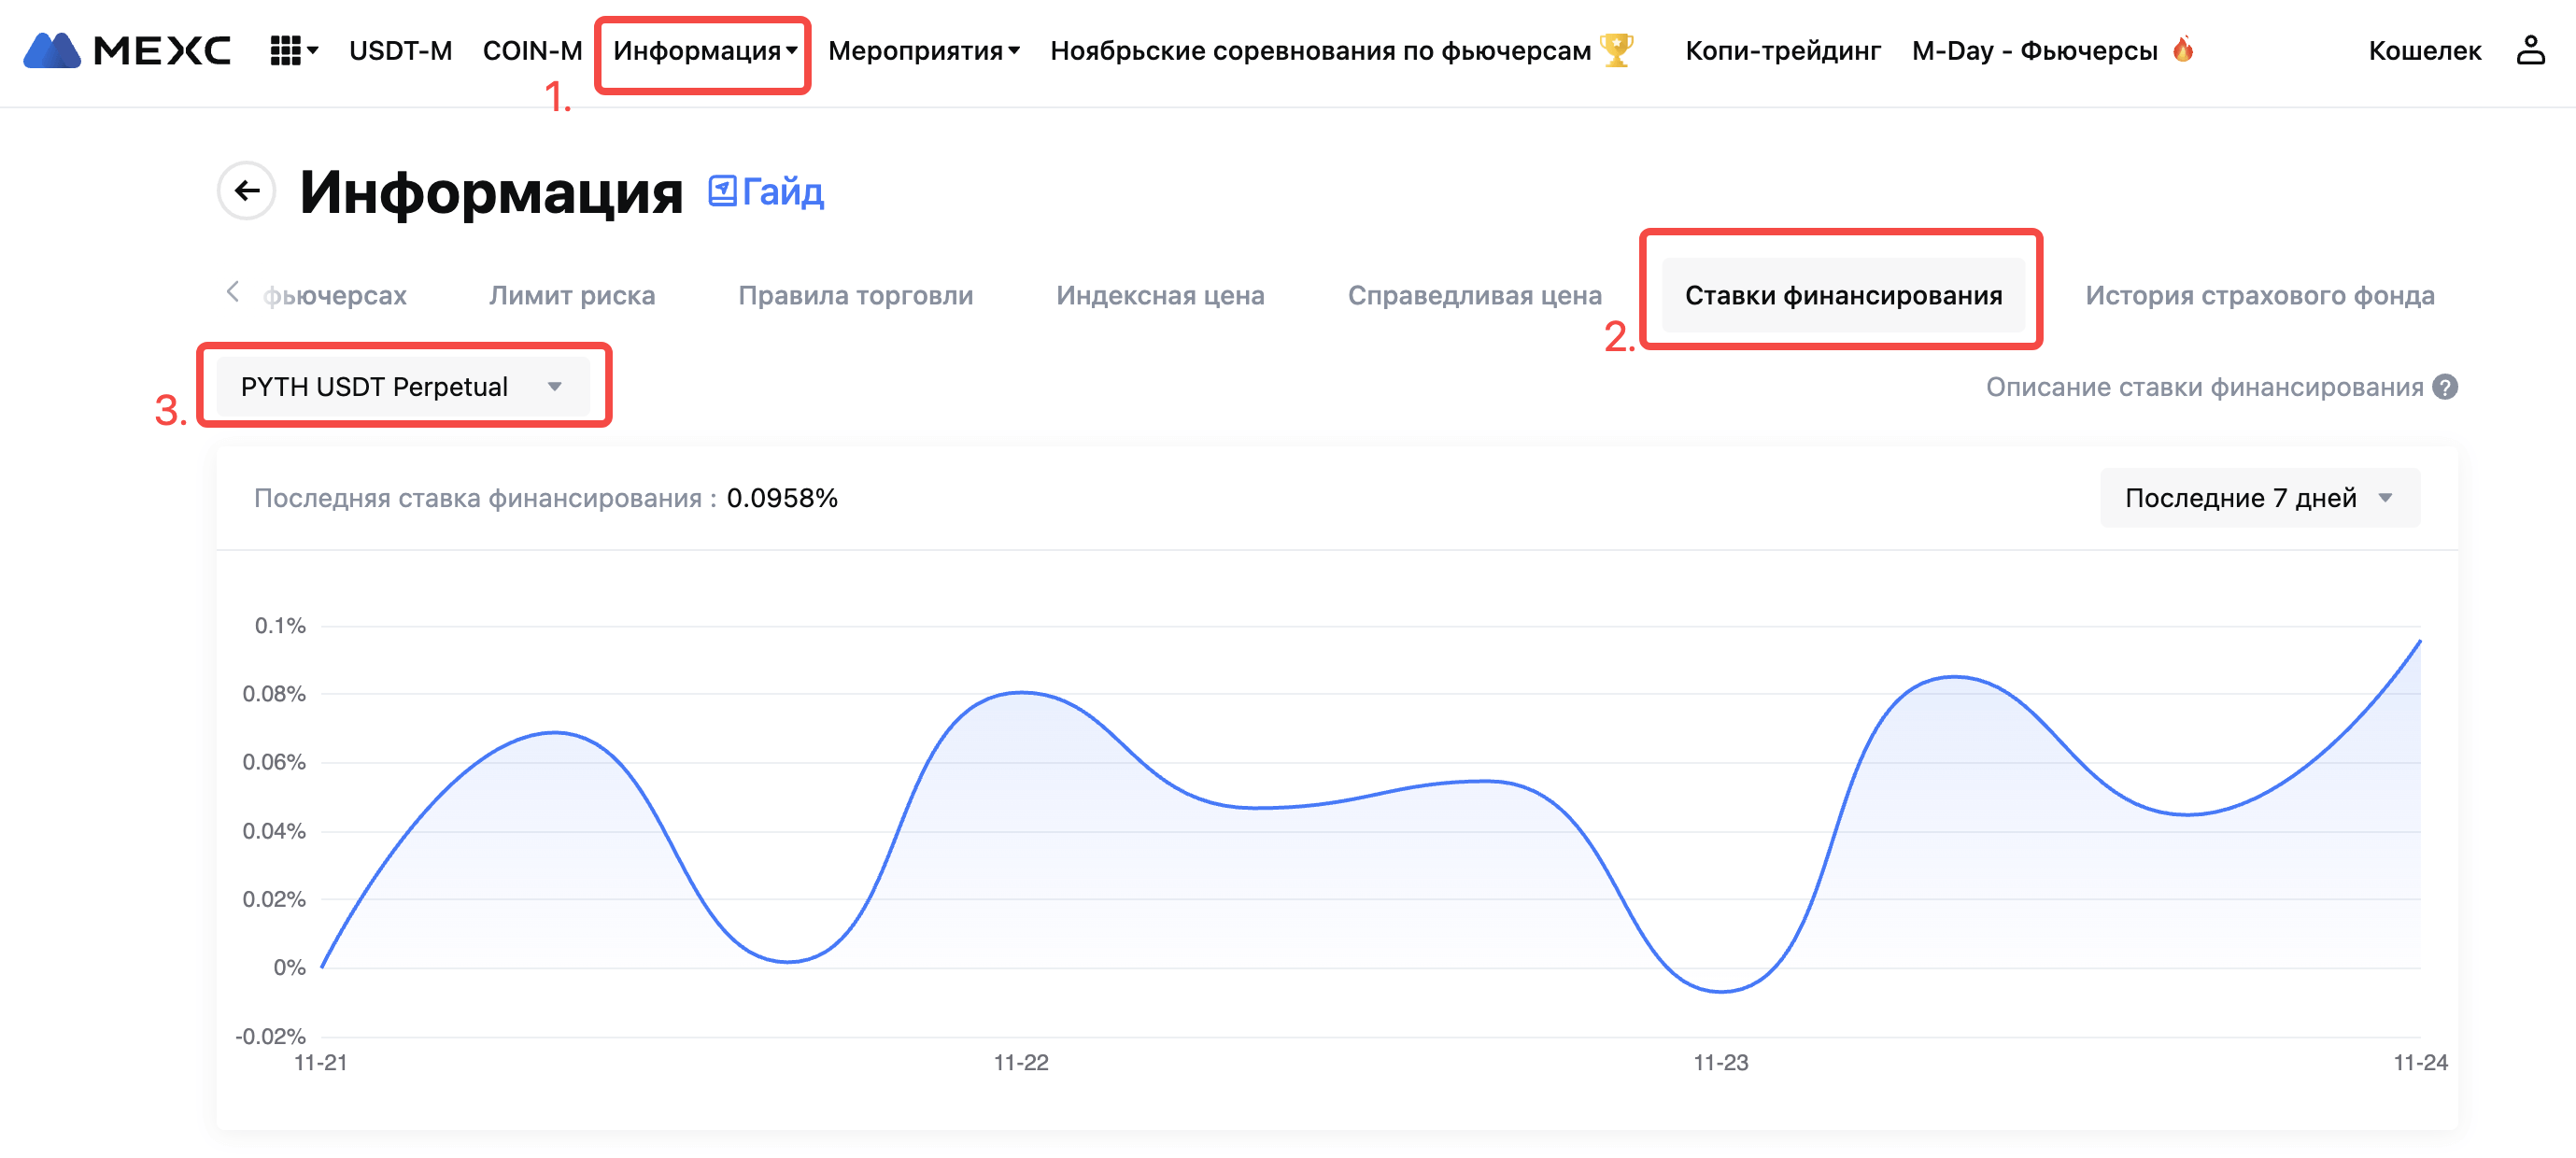Open the Кошелек menu
This screenshot has height=1158, width=2576.
click(2423, 51)
